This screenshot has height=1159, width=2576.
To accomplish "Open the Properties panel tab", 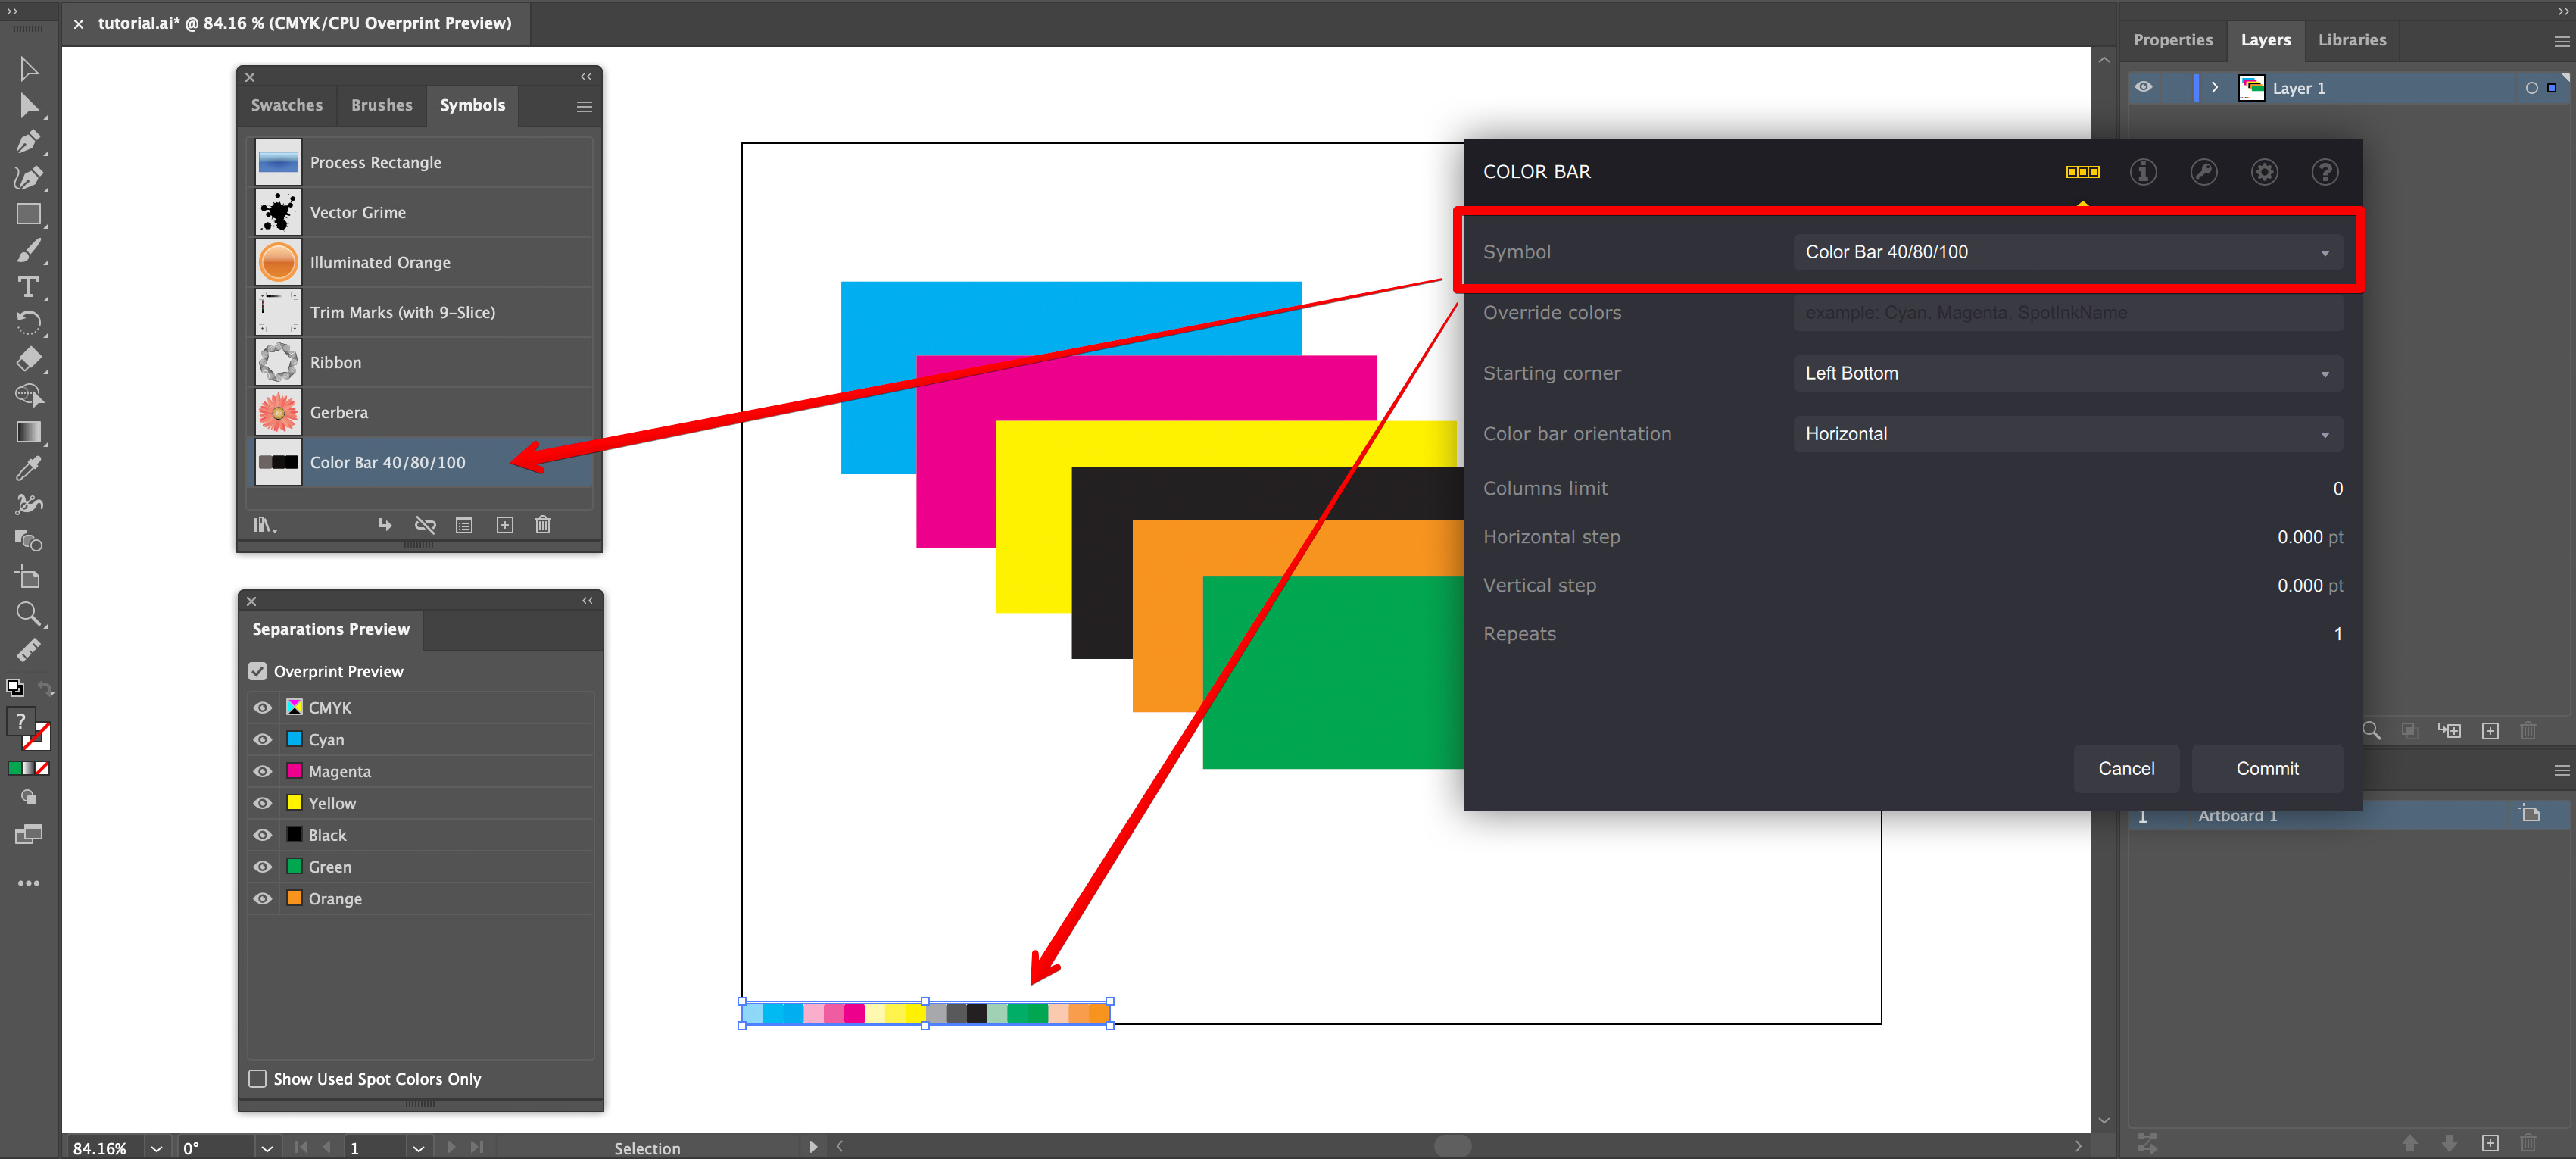I will tap(2172, 40).
